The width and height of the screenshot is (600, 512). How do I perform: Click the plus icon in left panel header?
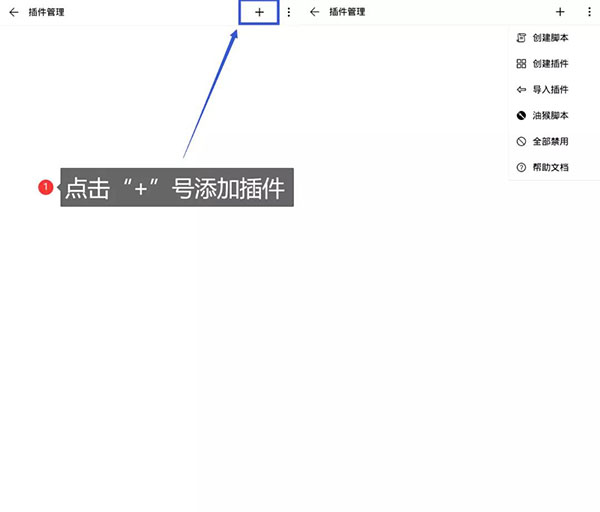pyautogui.click(x=259, y=12)
